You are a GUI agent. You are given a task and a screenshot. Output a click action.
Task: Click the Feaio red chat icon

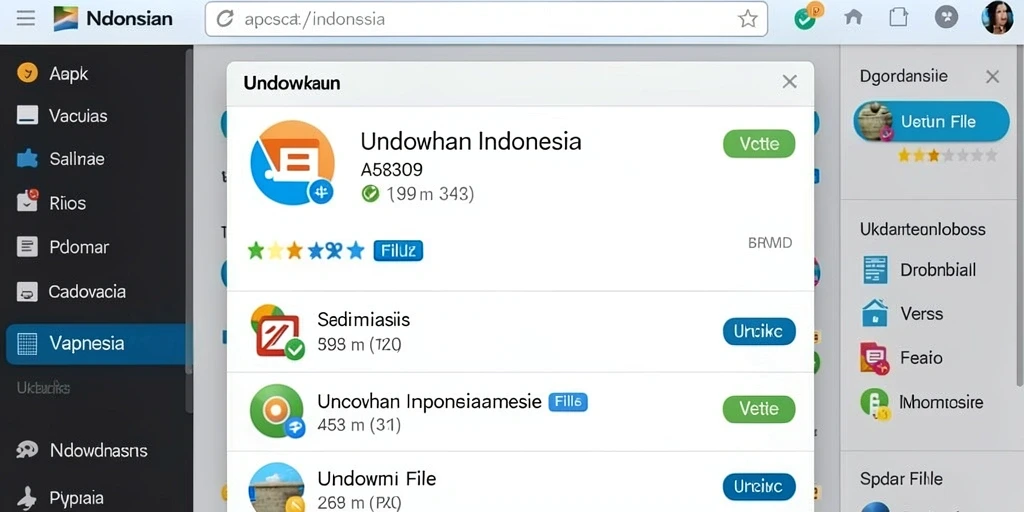[x=875, y=357]
